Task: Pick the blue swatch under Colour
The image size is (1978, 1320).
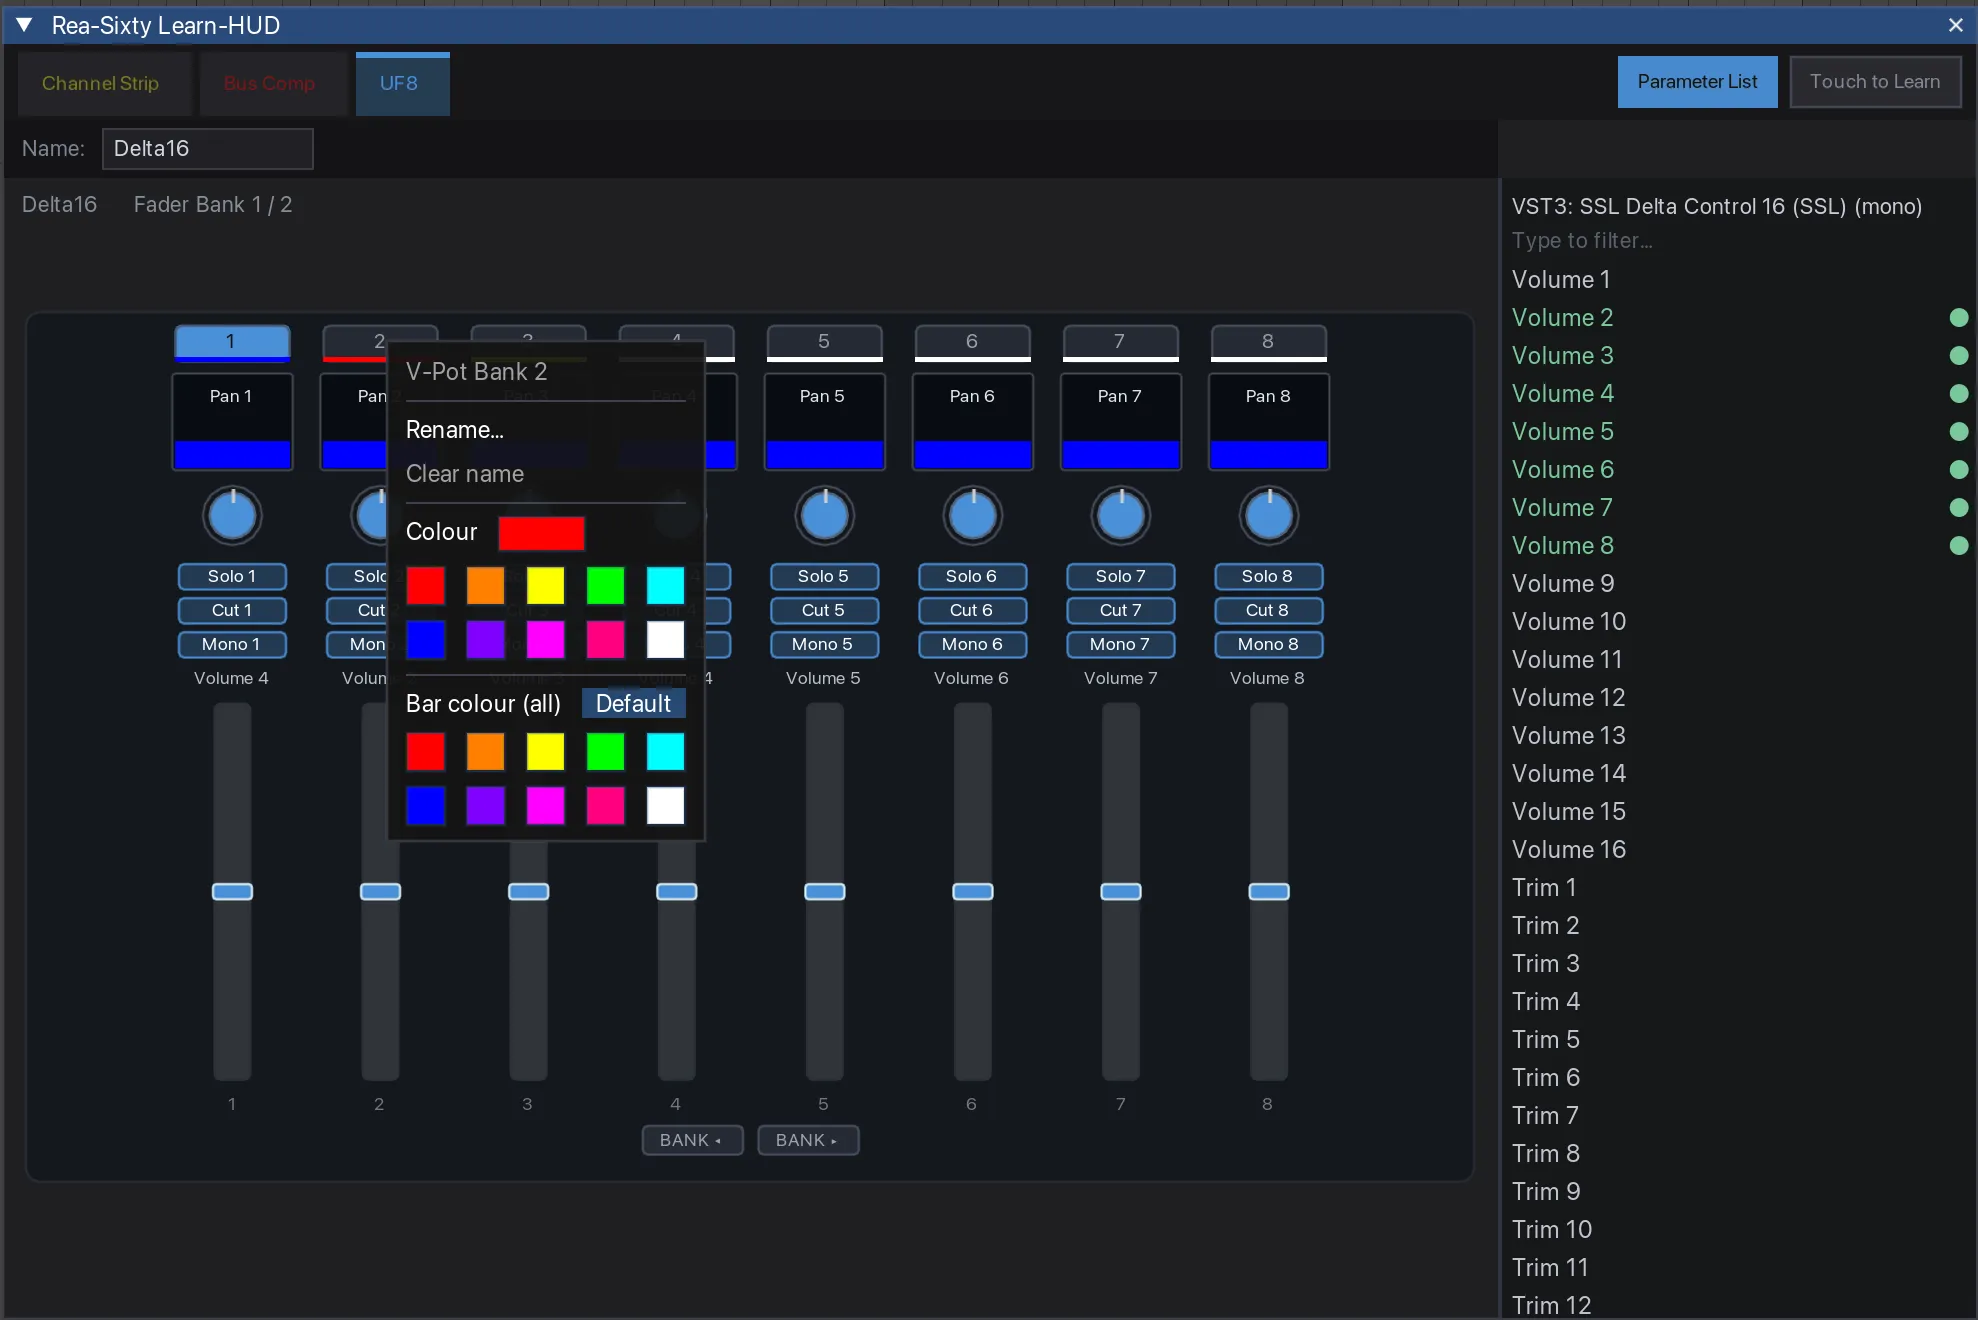Action: [425, 640]
